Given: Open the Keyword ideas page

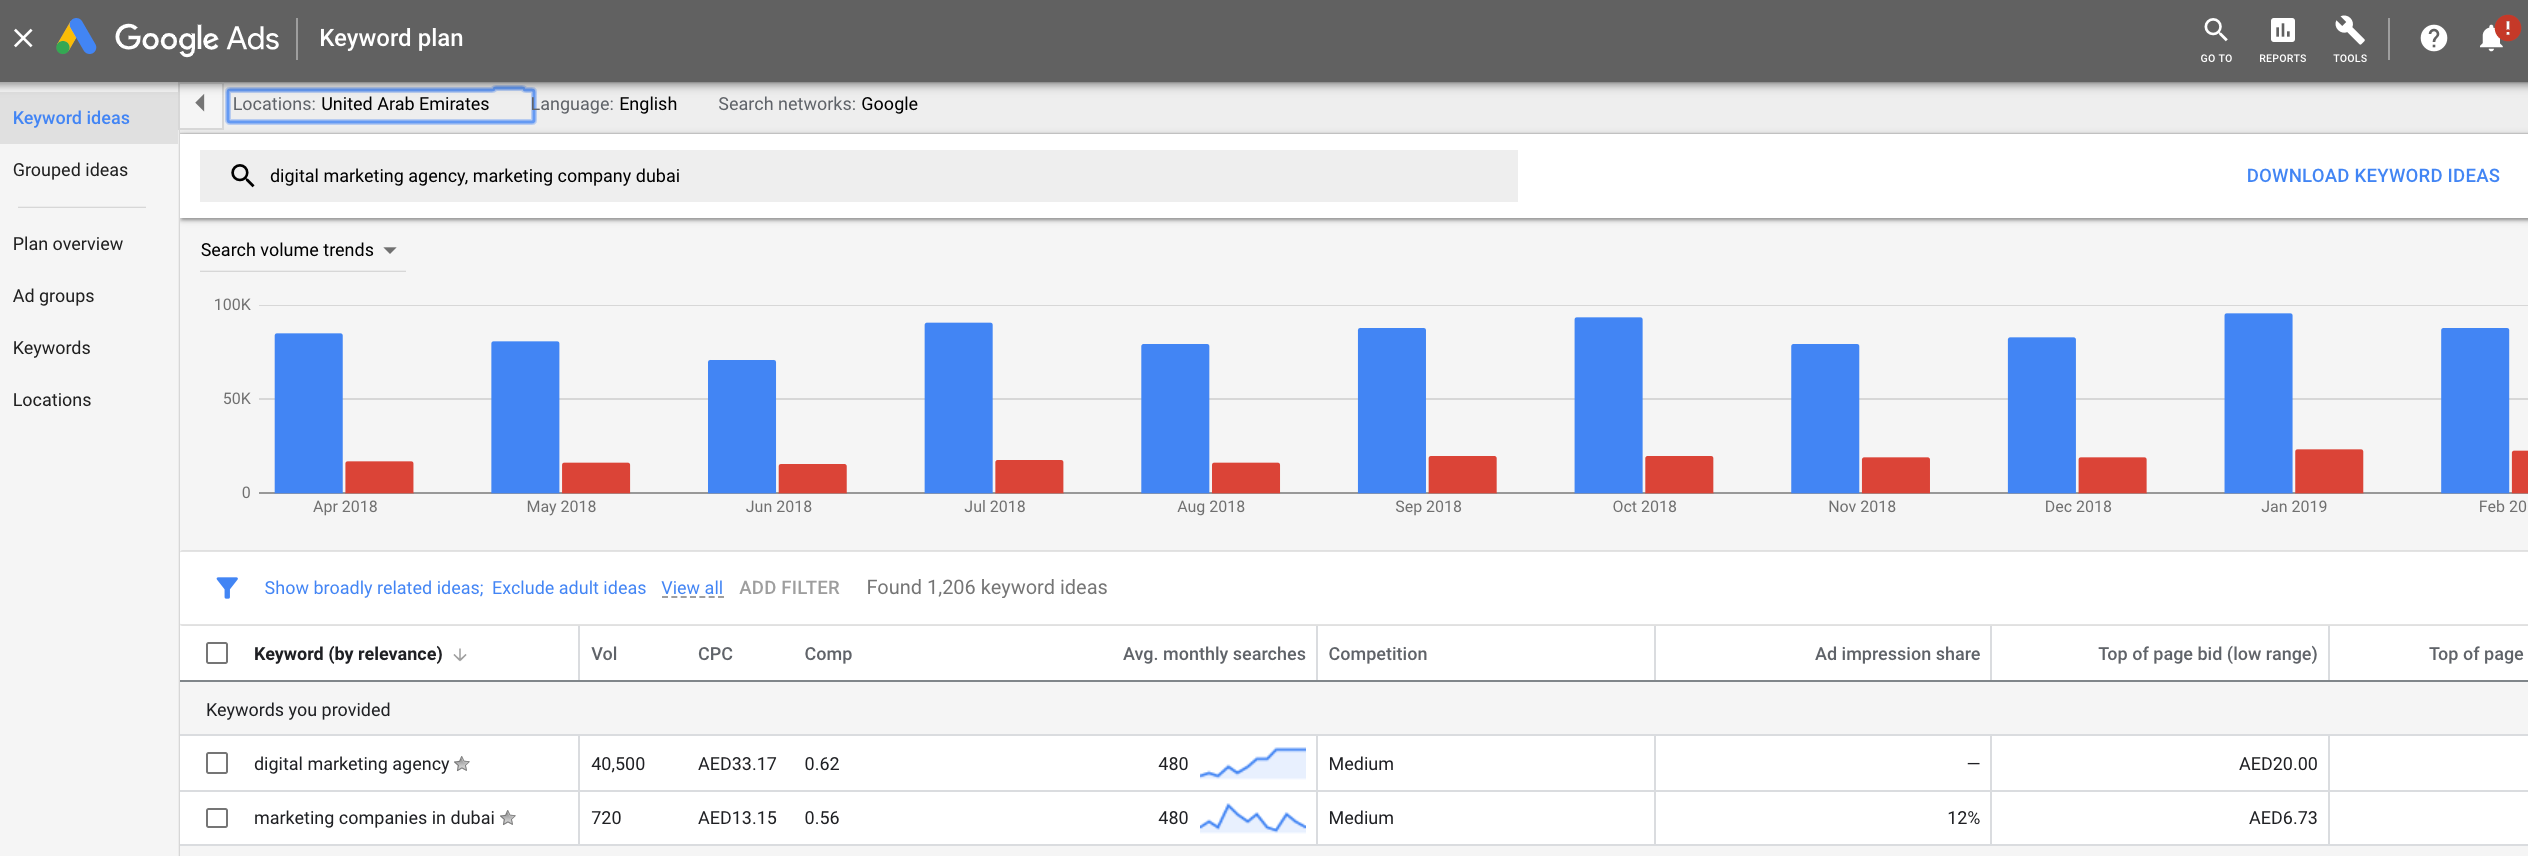Looking at the screenshot, I should pyautogui.click(x=71, y=118).
